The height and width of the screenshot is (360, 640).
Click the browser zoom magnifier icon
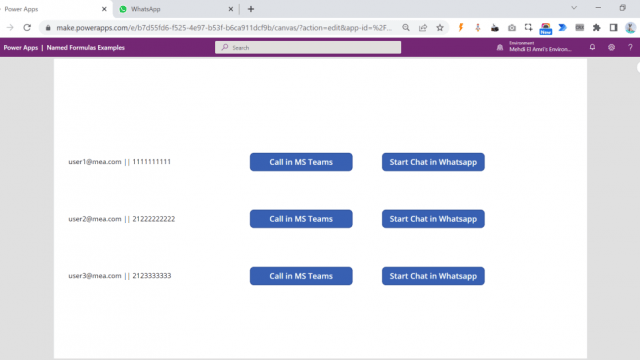pos(406,28)
